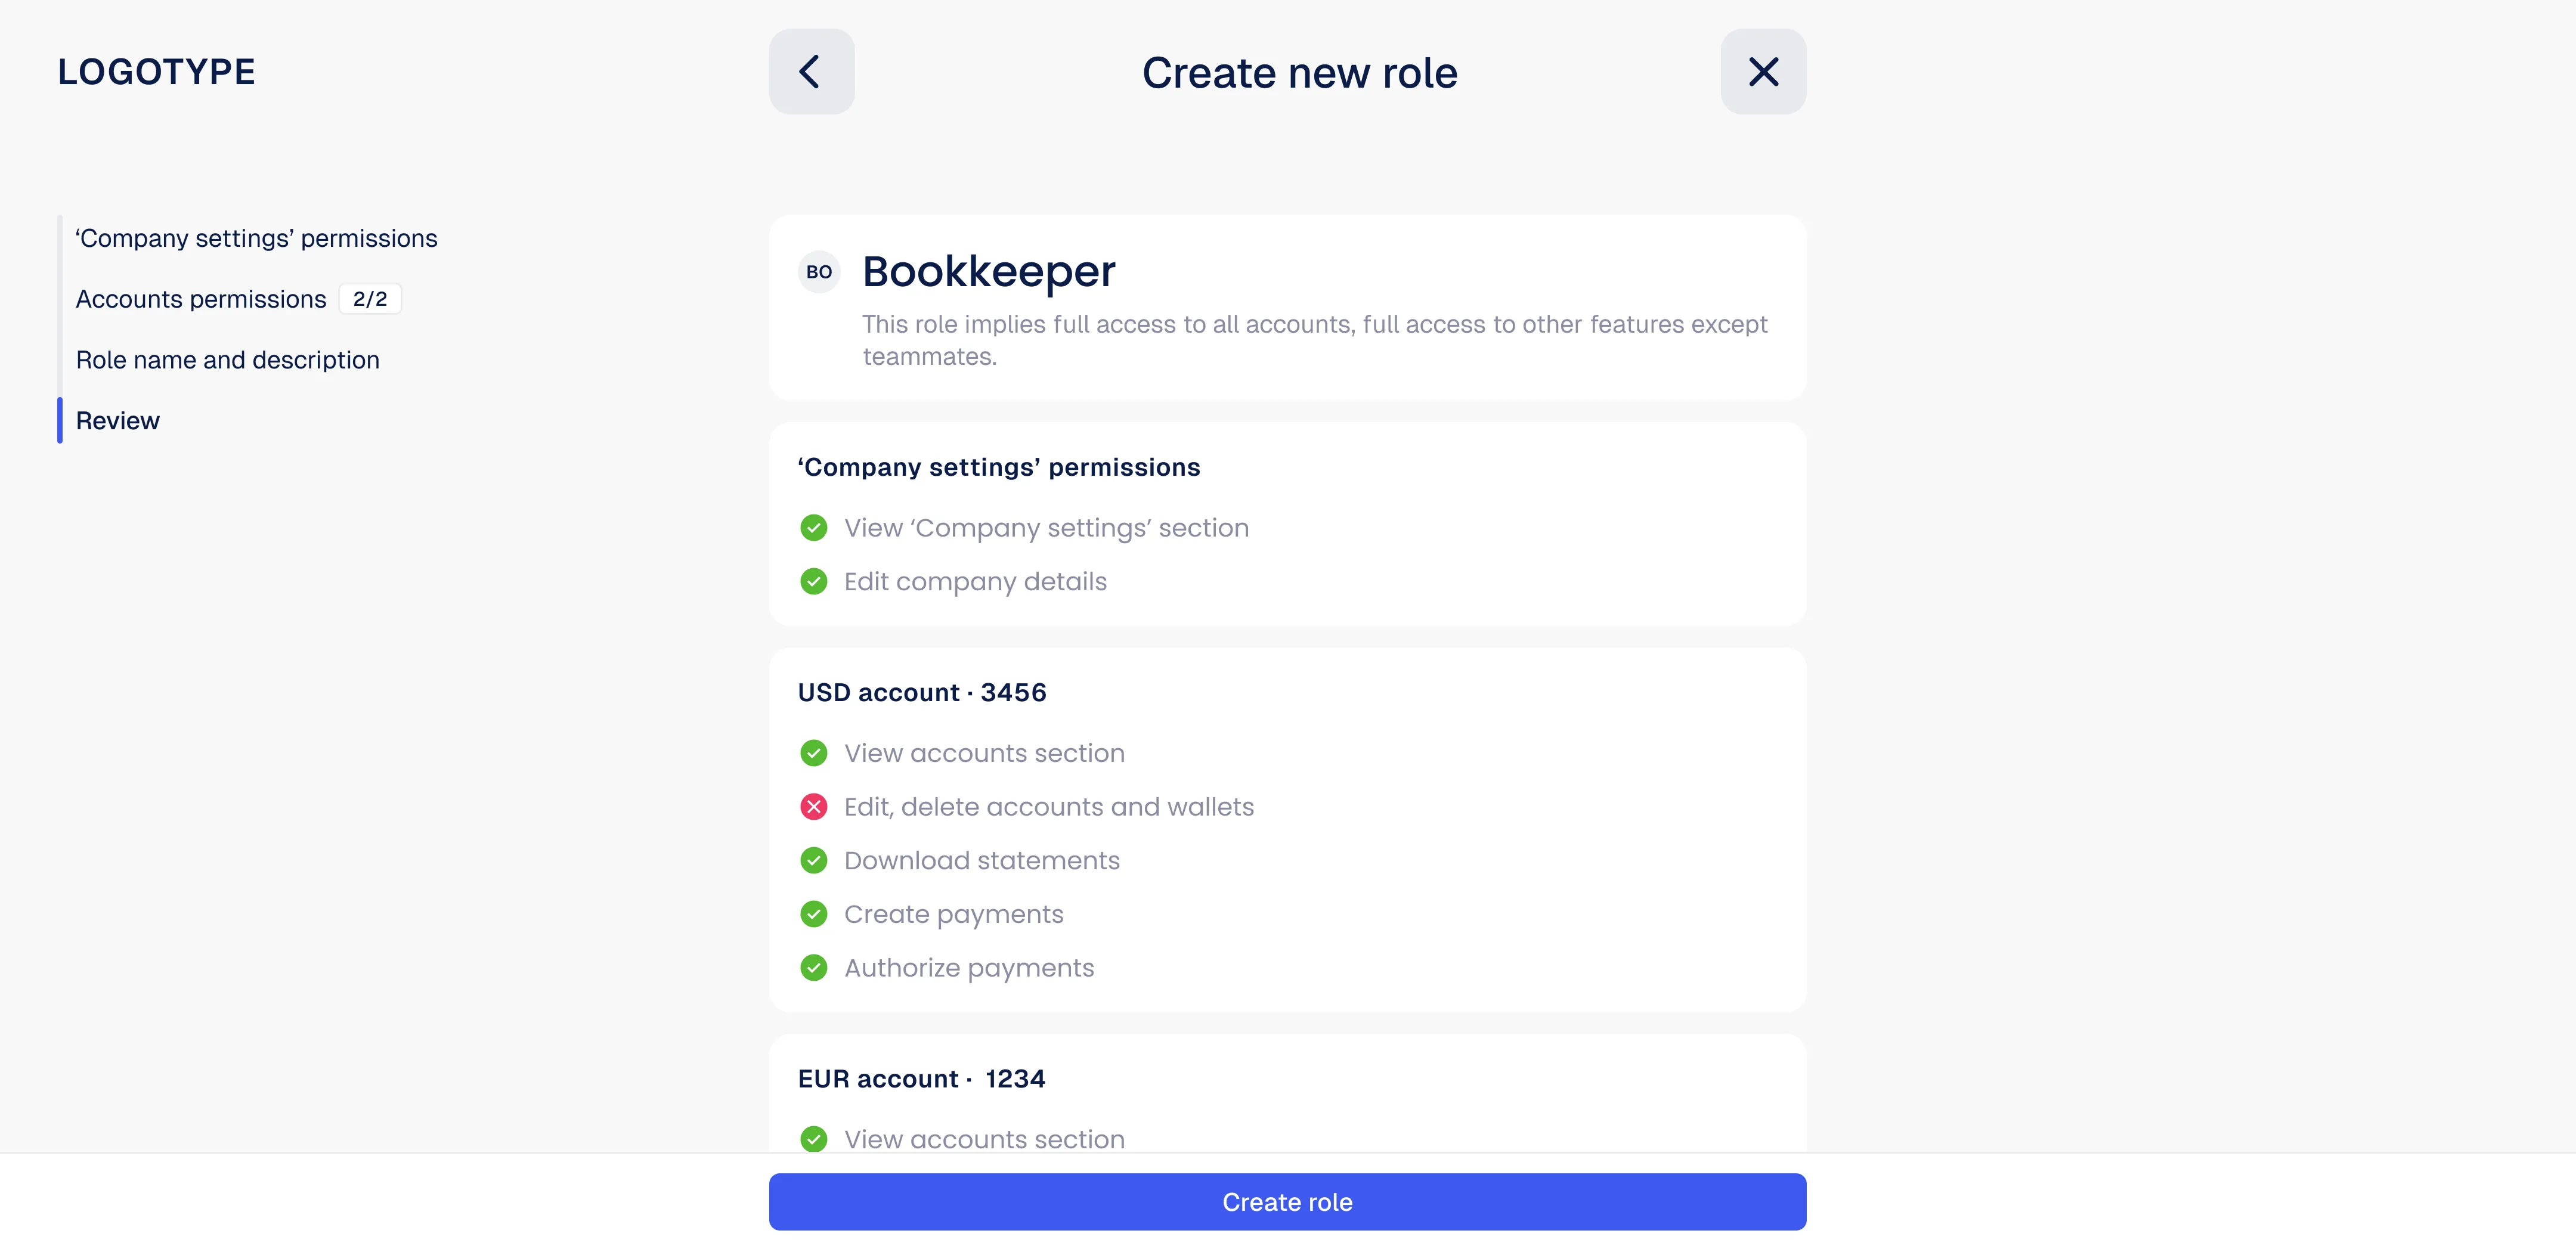Click green check beside Download statements

[814, 861]
